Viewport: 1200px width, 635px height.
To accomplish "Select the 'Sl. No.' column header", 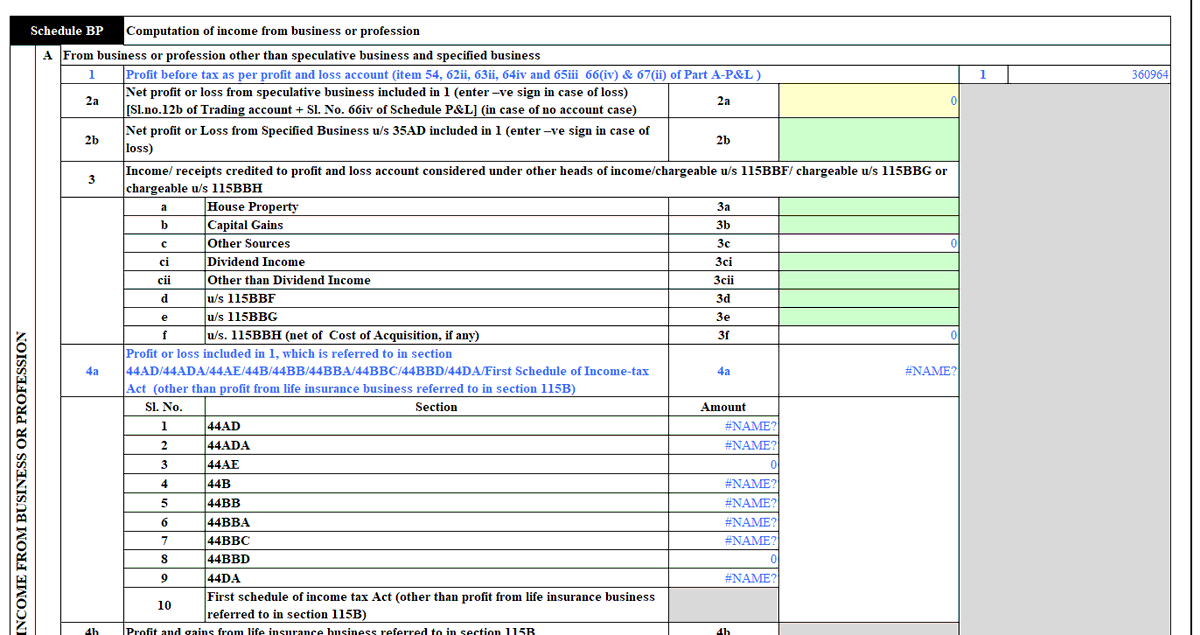I will [163, 407].
